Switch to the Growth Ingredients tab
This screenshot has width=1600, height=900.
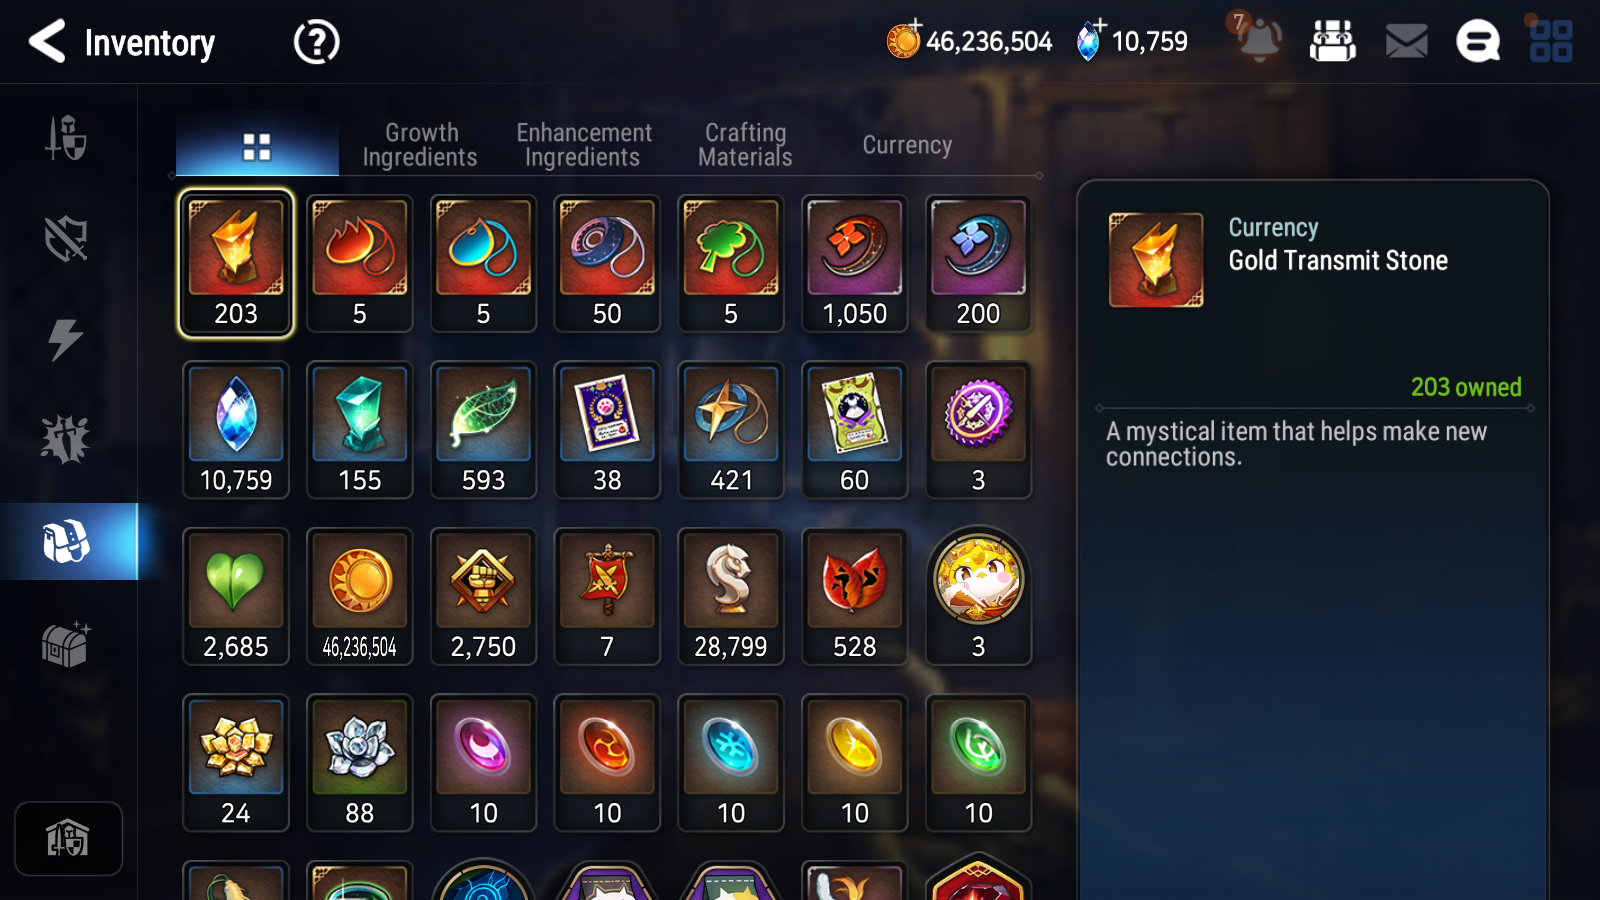click(420, 145)
